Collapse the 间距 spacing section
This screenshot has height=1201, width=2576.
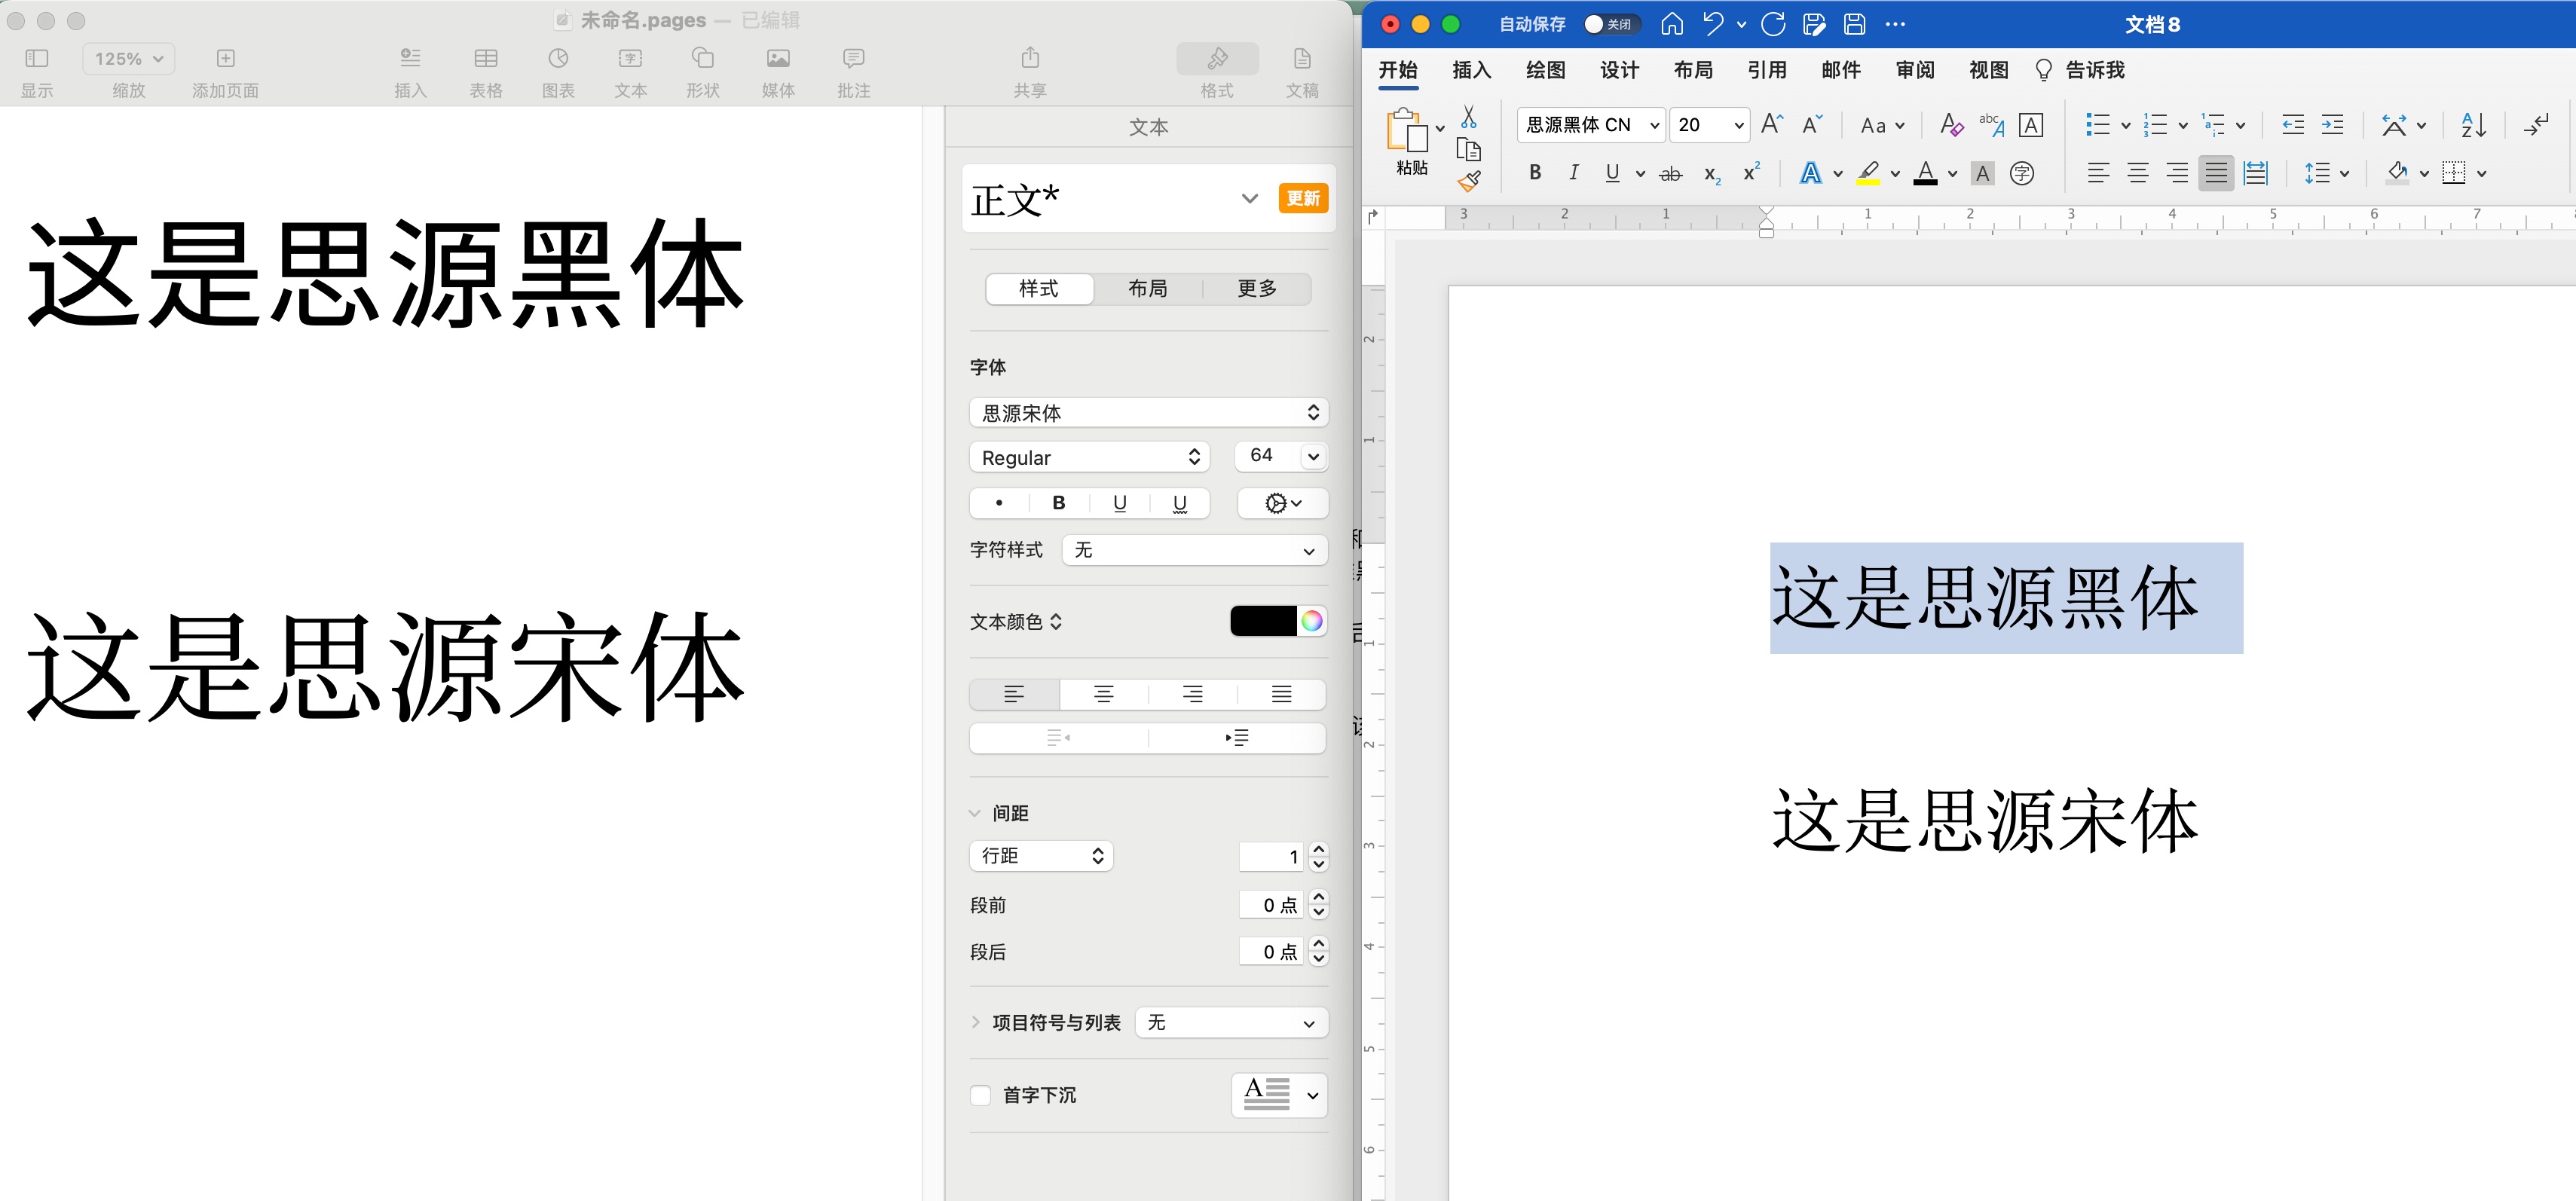coord(975,813)
